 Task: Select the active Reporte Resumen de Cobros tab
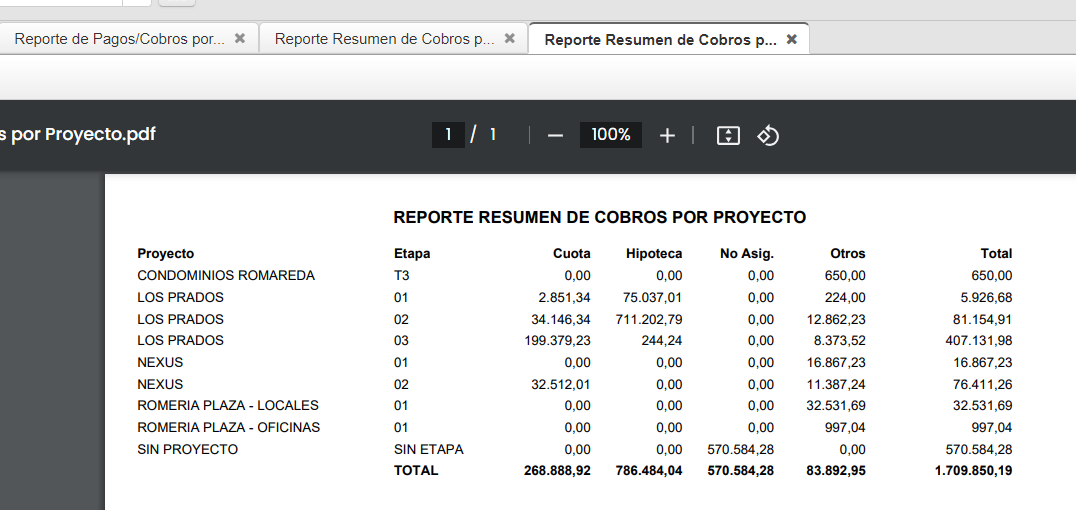tap(660, 40)
